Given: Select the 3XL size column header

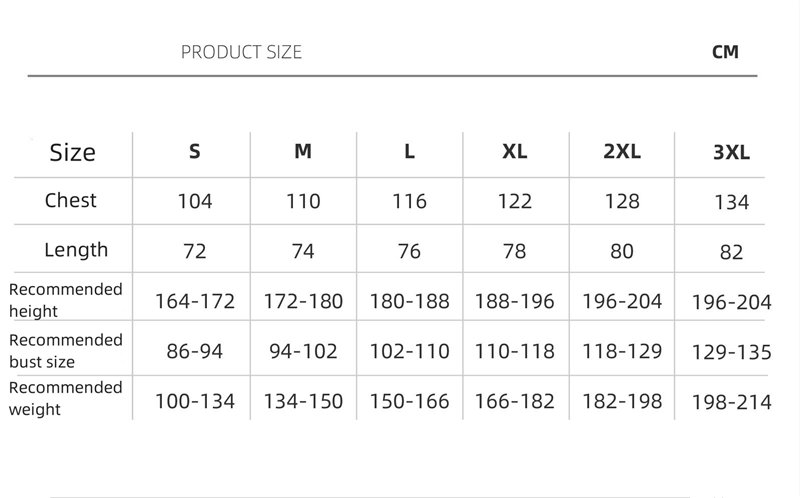Looking at the screenshot, I should point(731,153).
